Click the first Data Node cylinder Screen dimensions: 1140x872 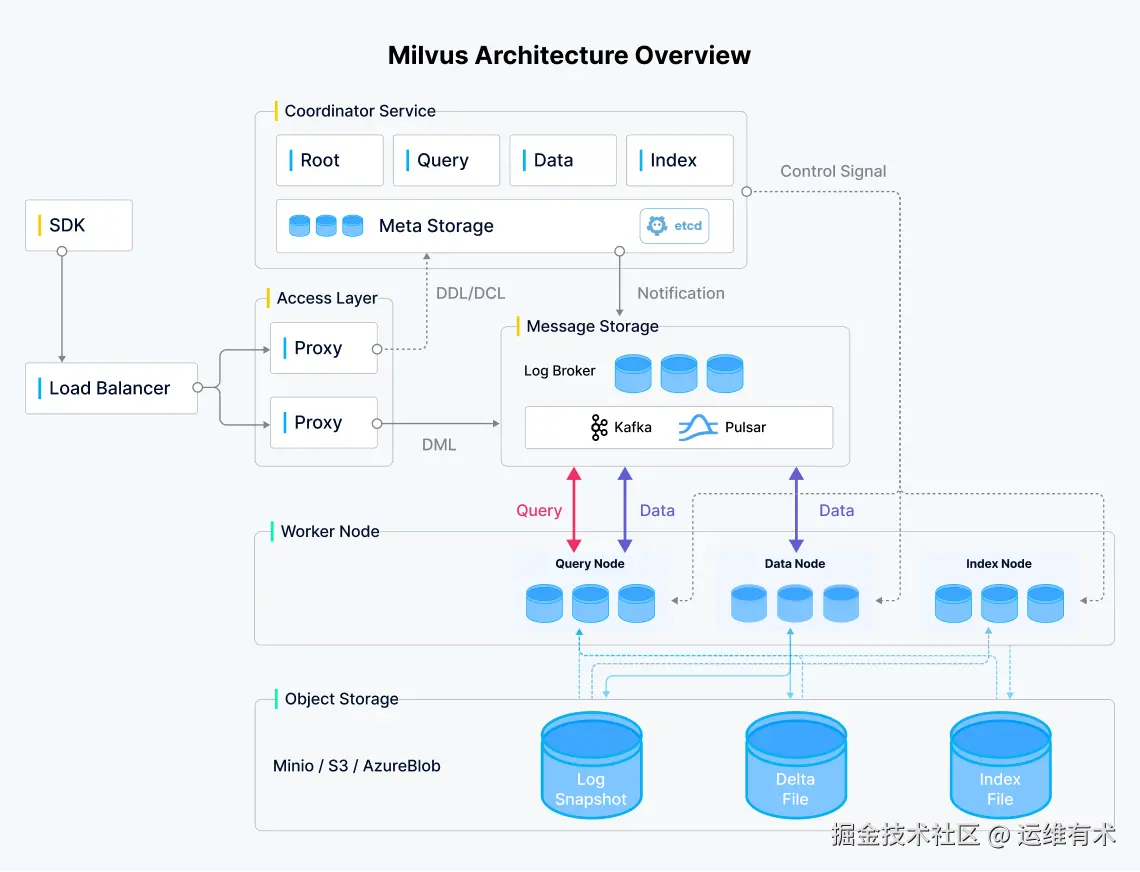pos(748,603)
